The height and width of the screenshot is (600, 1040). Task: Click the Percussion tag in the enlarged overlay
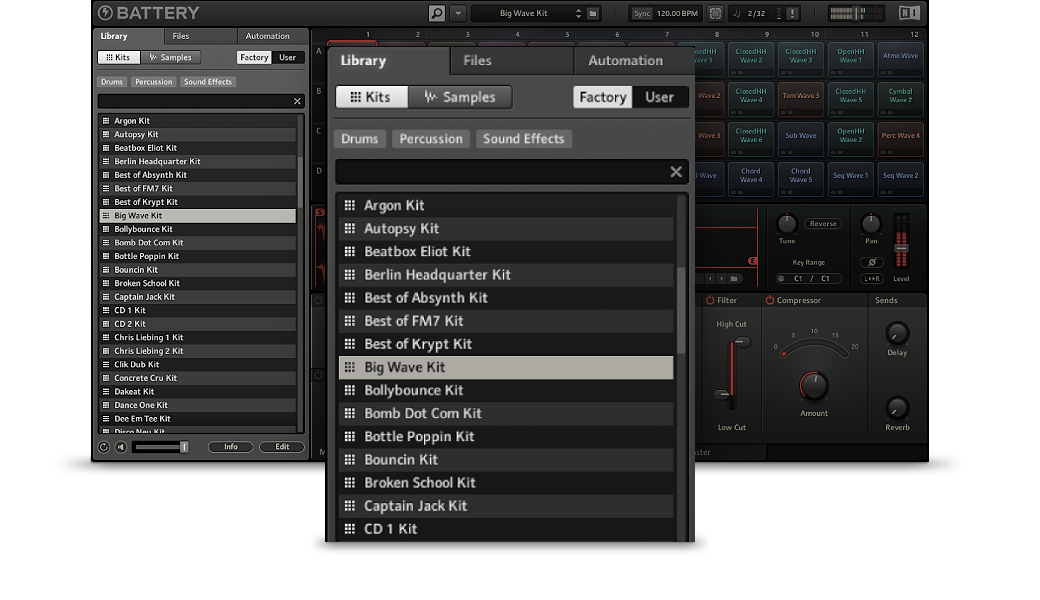point(430,139)
